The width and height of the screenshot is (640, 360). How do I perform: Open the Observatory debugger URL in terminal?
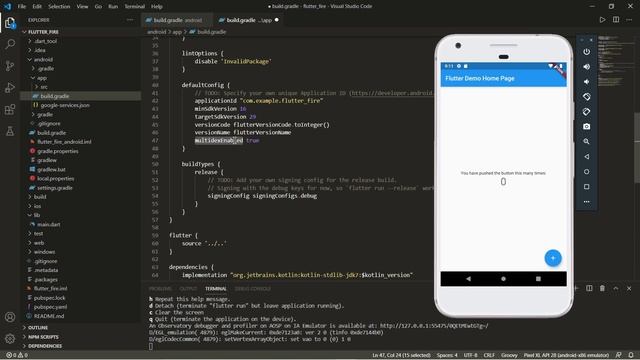click(x=434, y=326)
